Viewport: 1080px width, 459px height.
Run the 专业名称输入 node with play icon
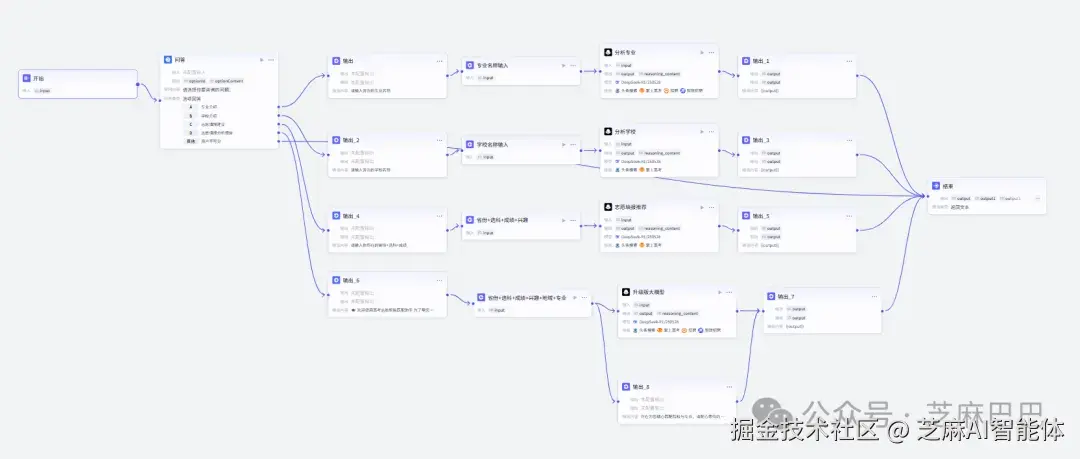pos(563,65)
